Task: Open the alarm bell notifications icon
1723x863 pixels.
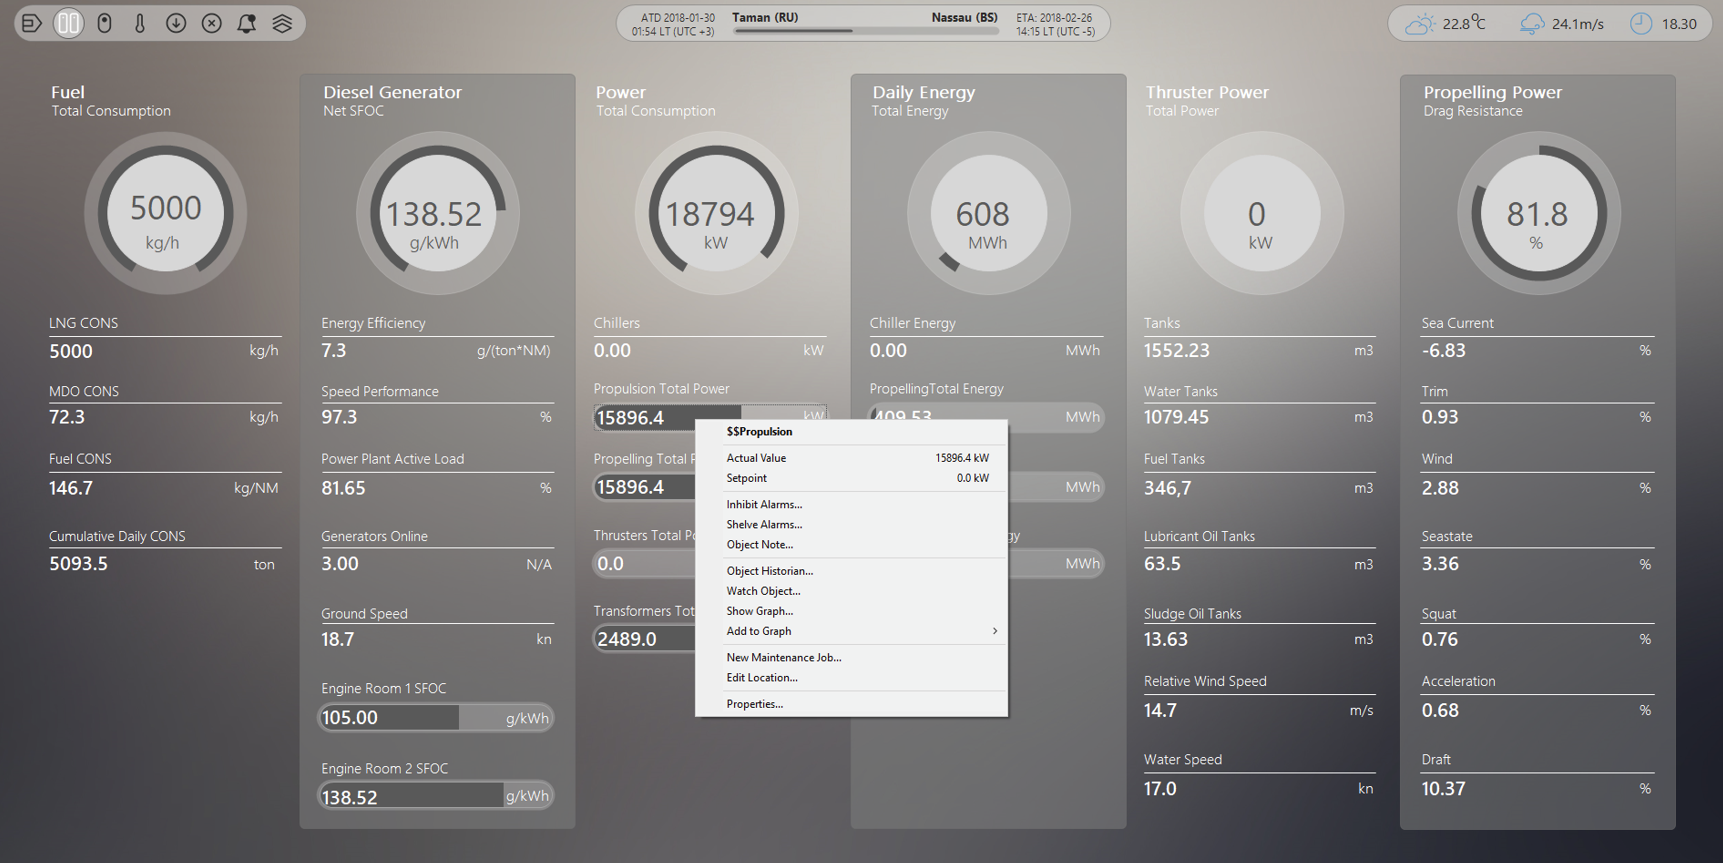Action: click(247, 23)
